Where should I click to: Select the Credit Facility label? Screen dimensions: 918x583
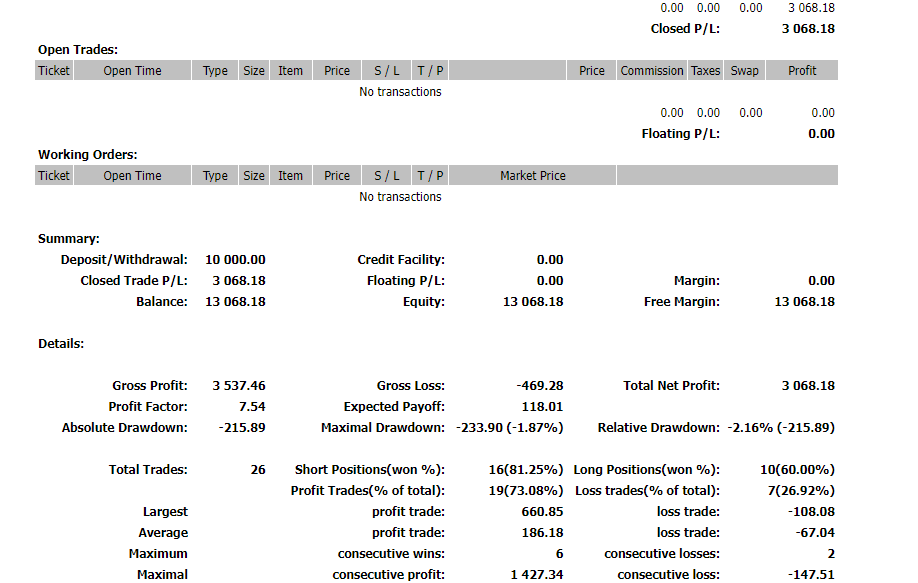pyautogui.click(x=401, y=260)
